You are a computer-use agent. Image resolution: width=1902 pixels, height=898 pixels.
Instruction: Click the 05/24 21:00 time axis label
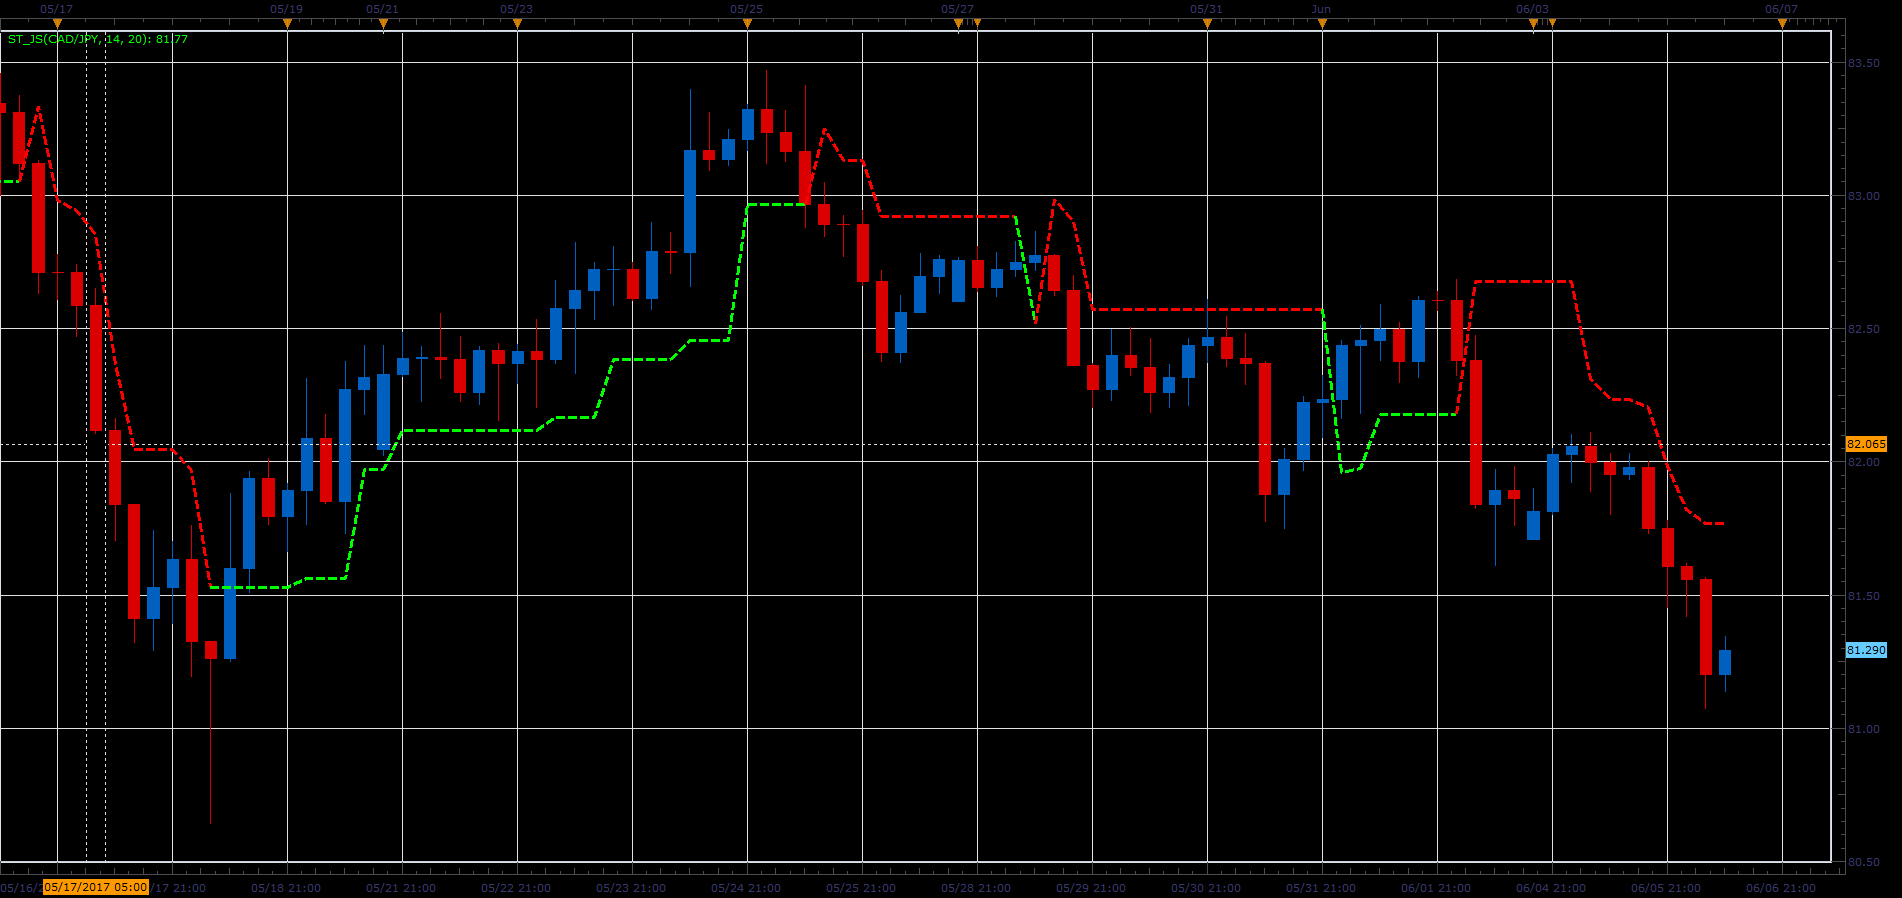pos(746,888)
